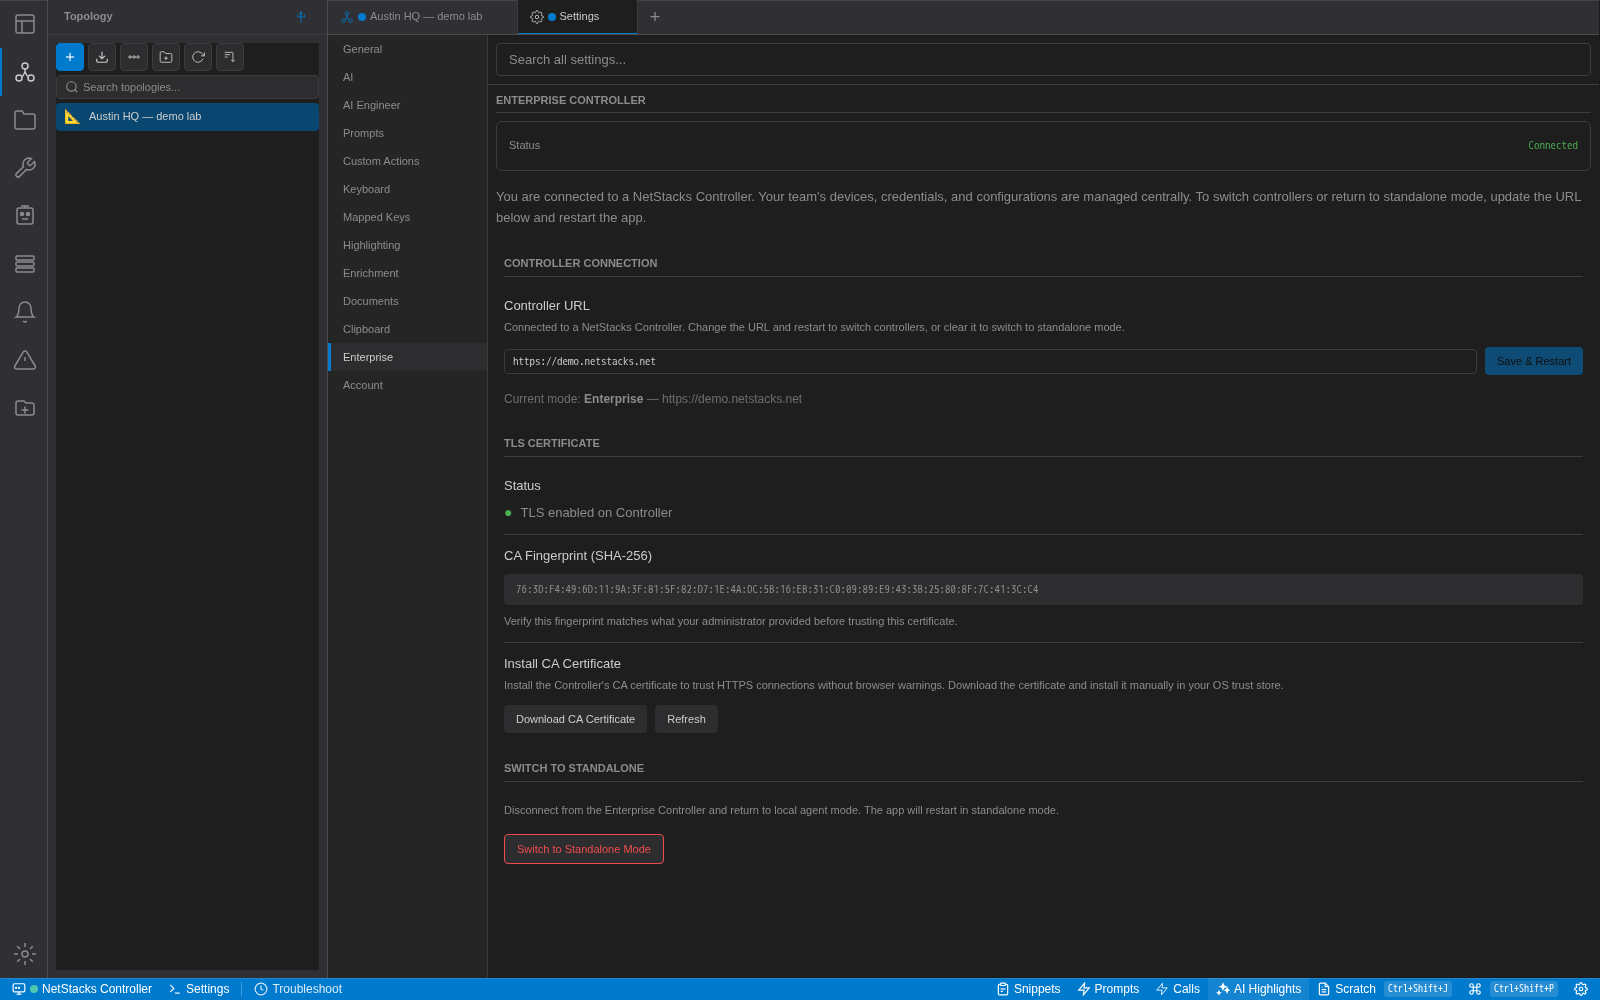Click NetStacks Controller in the status bar
1600x1000 pixels.
coord(82,989)
